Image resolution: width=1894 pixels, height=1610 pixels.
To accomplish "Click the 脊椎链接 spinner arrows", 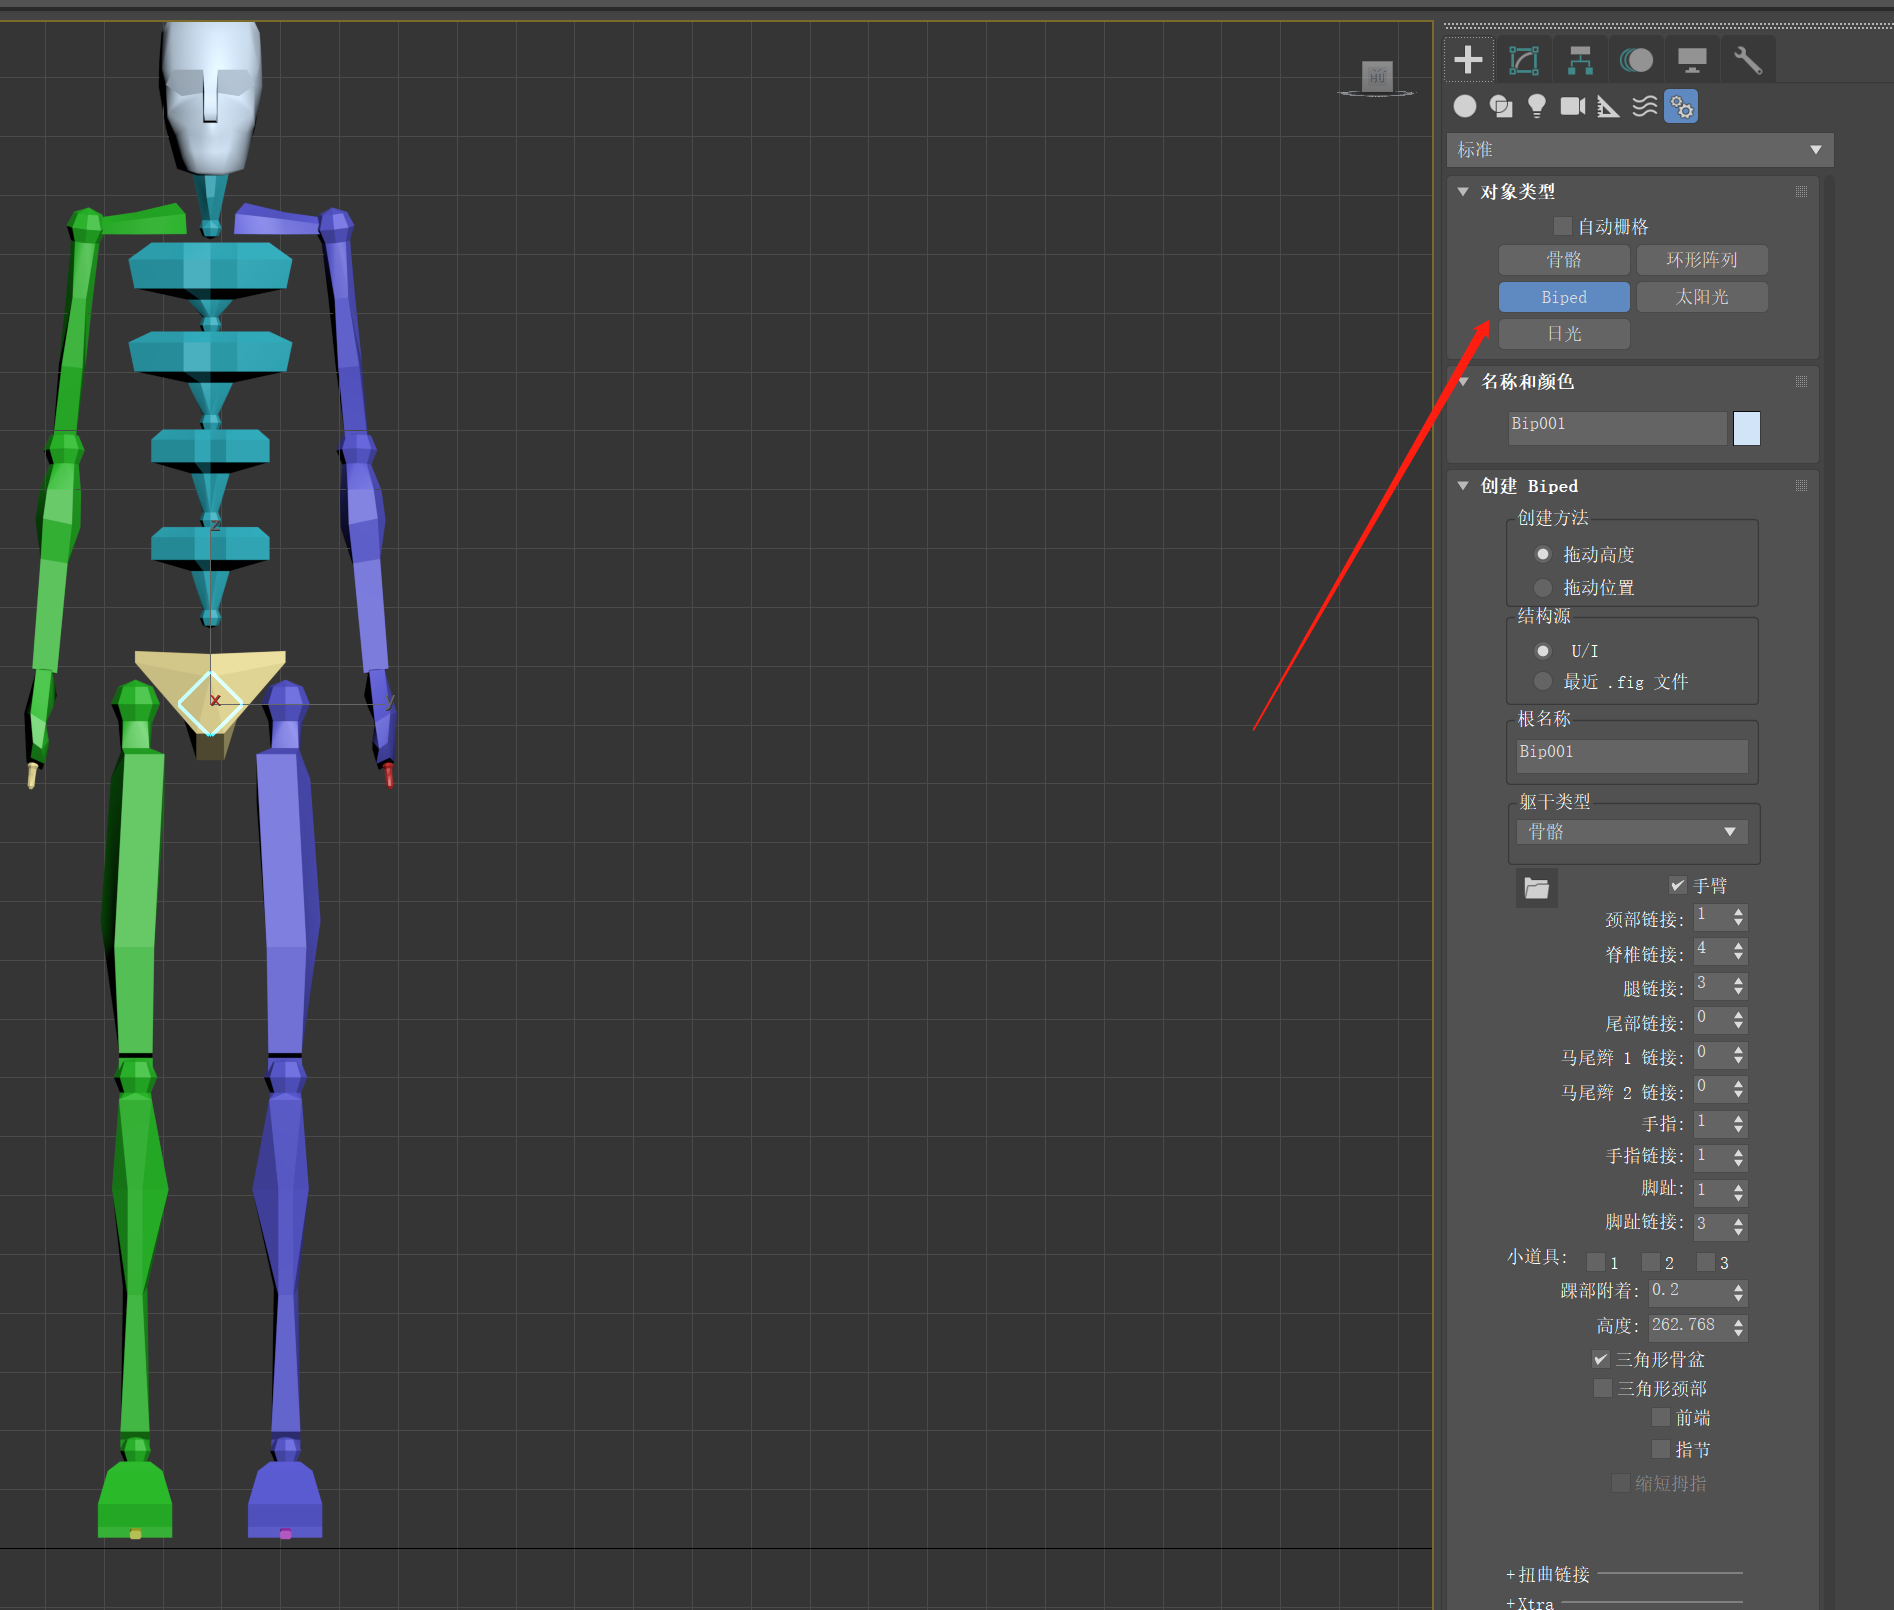I will (x=1739, y=951).
